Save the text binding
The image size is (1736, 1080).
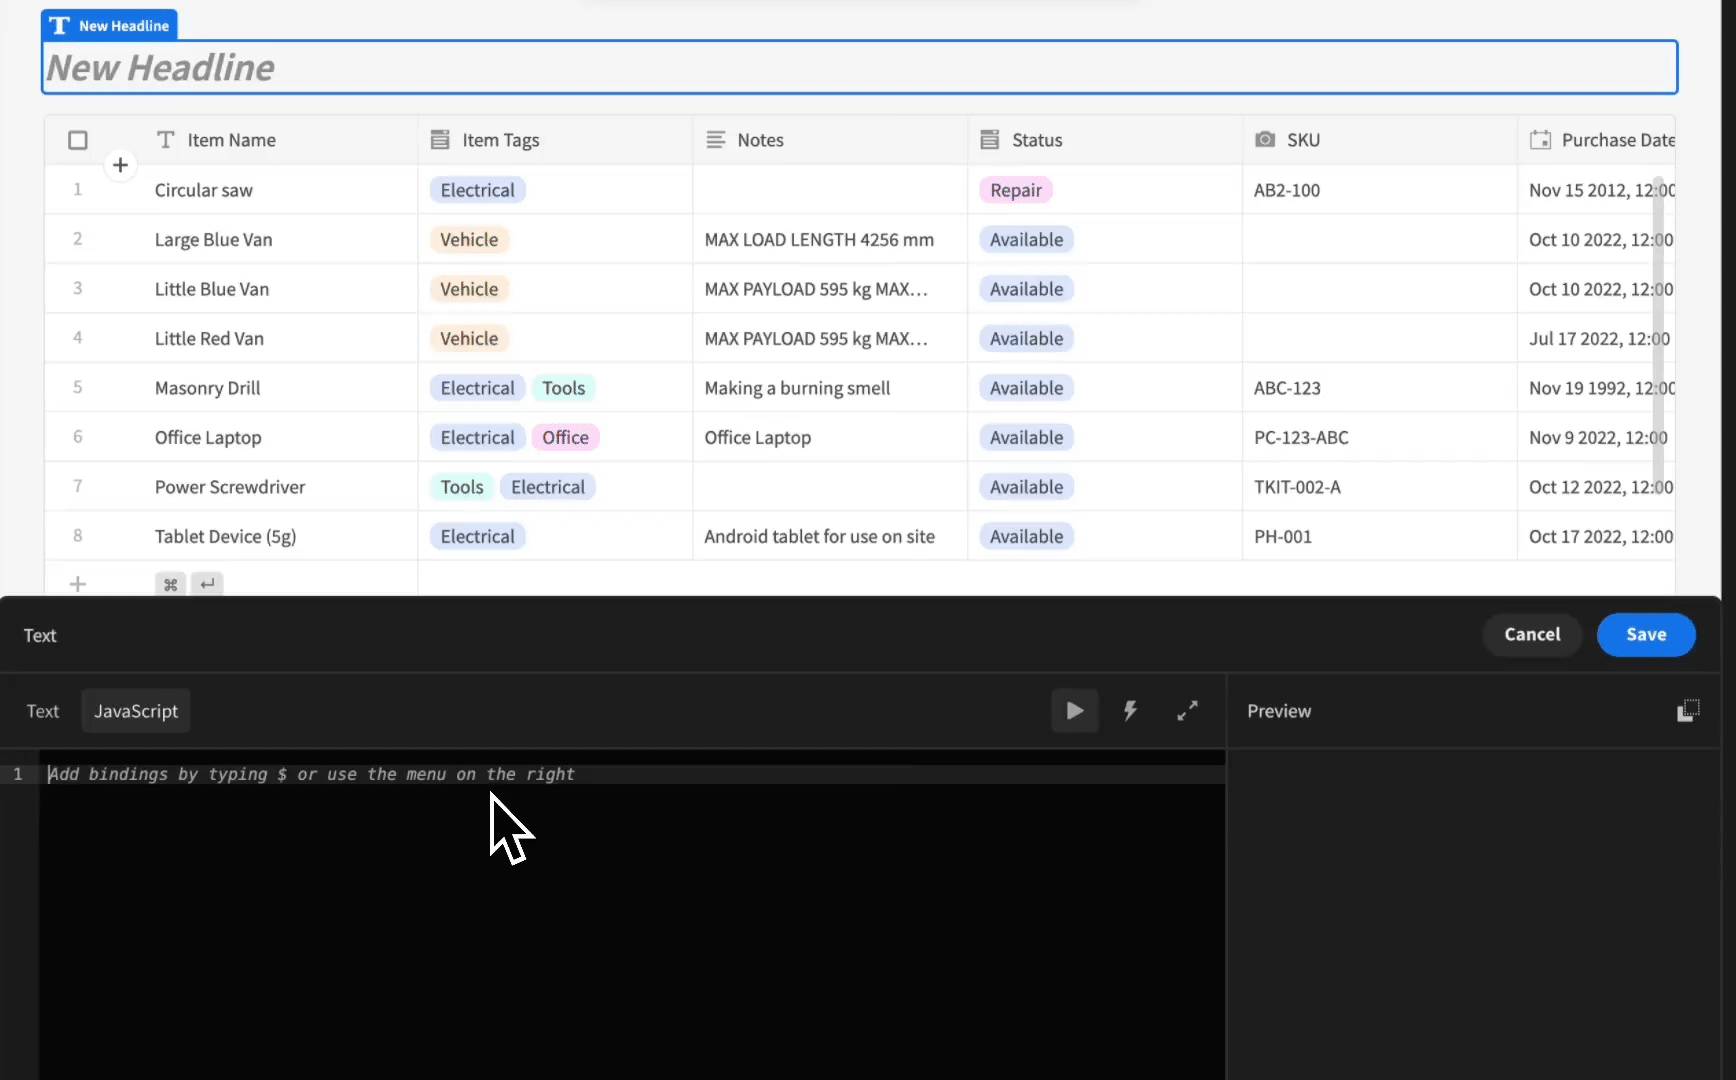(x=1645, y=635)
